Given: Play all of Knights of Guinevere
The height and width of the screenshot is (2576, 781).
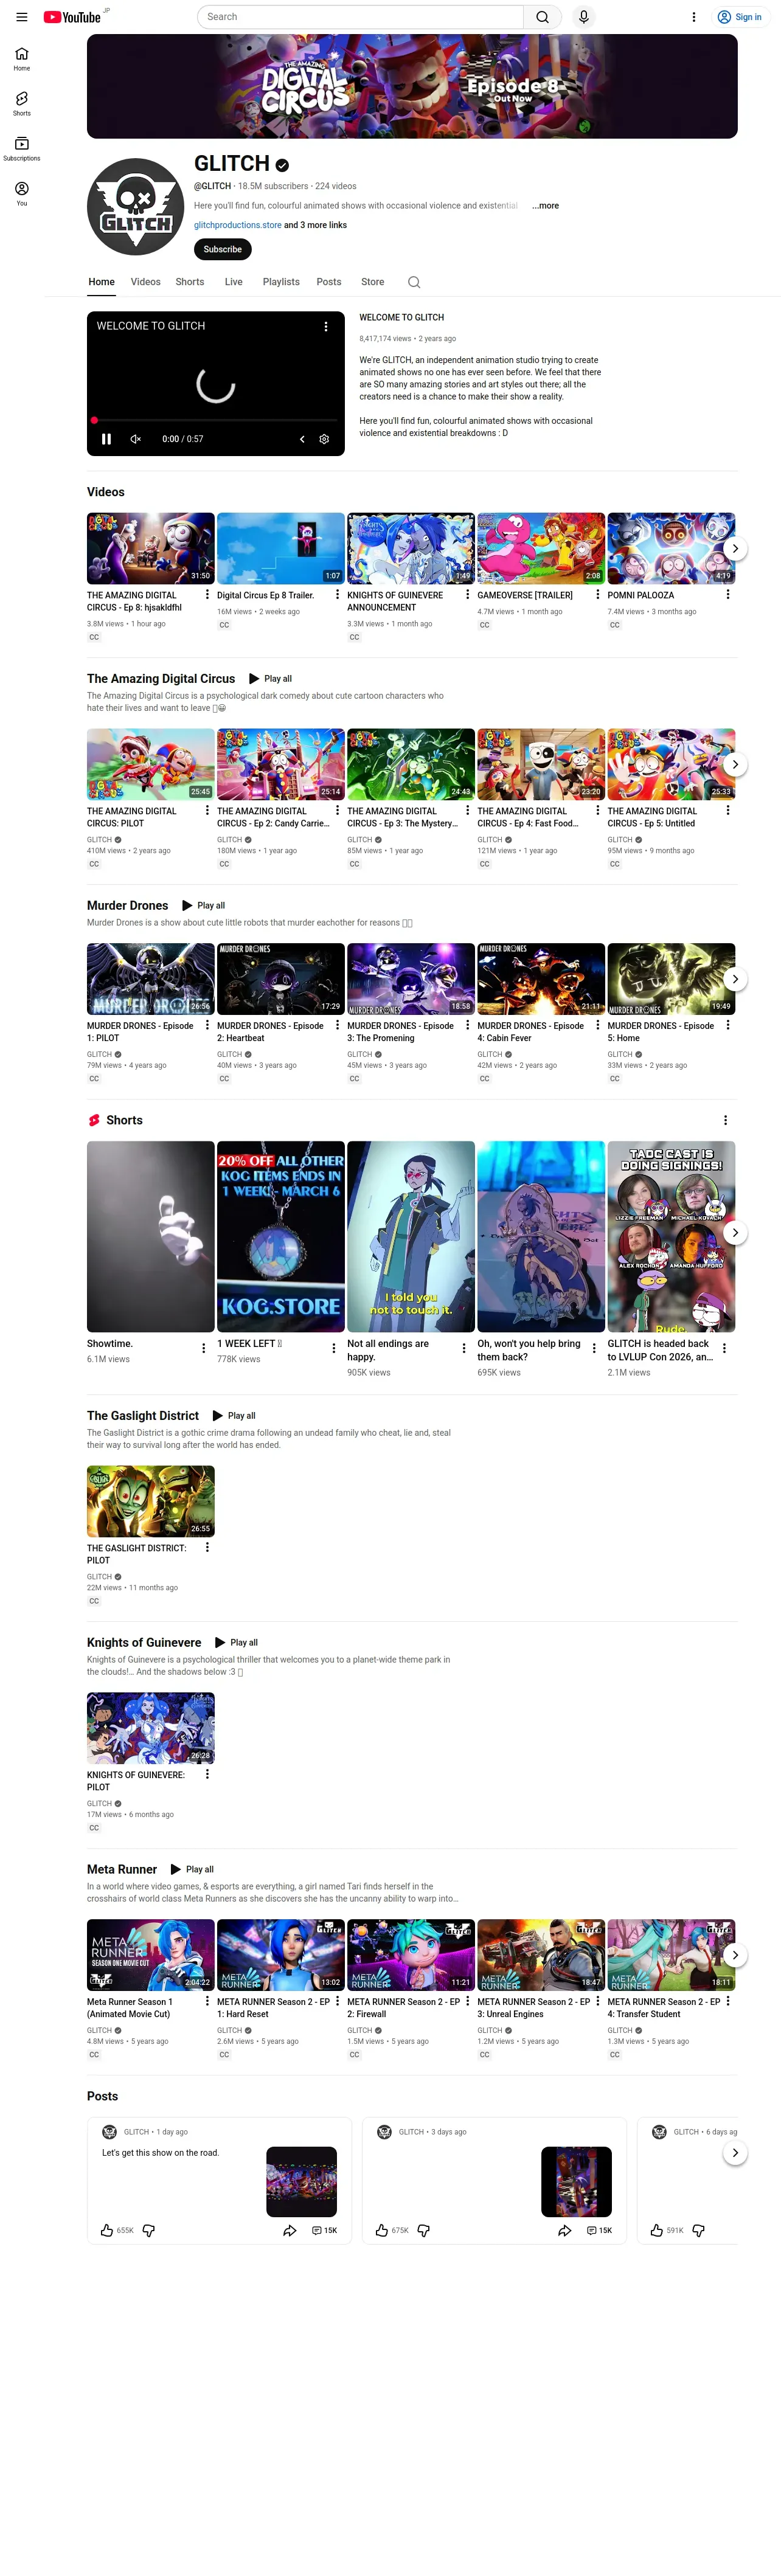Looking at the screenshot, I should point(237,1643).
